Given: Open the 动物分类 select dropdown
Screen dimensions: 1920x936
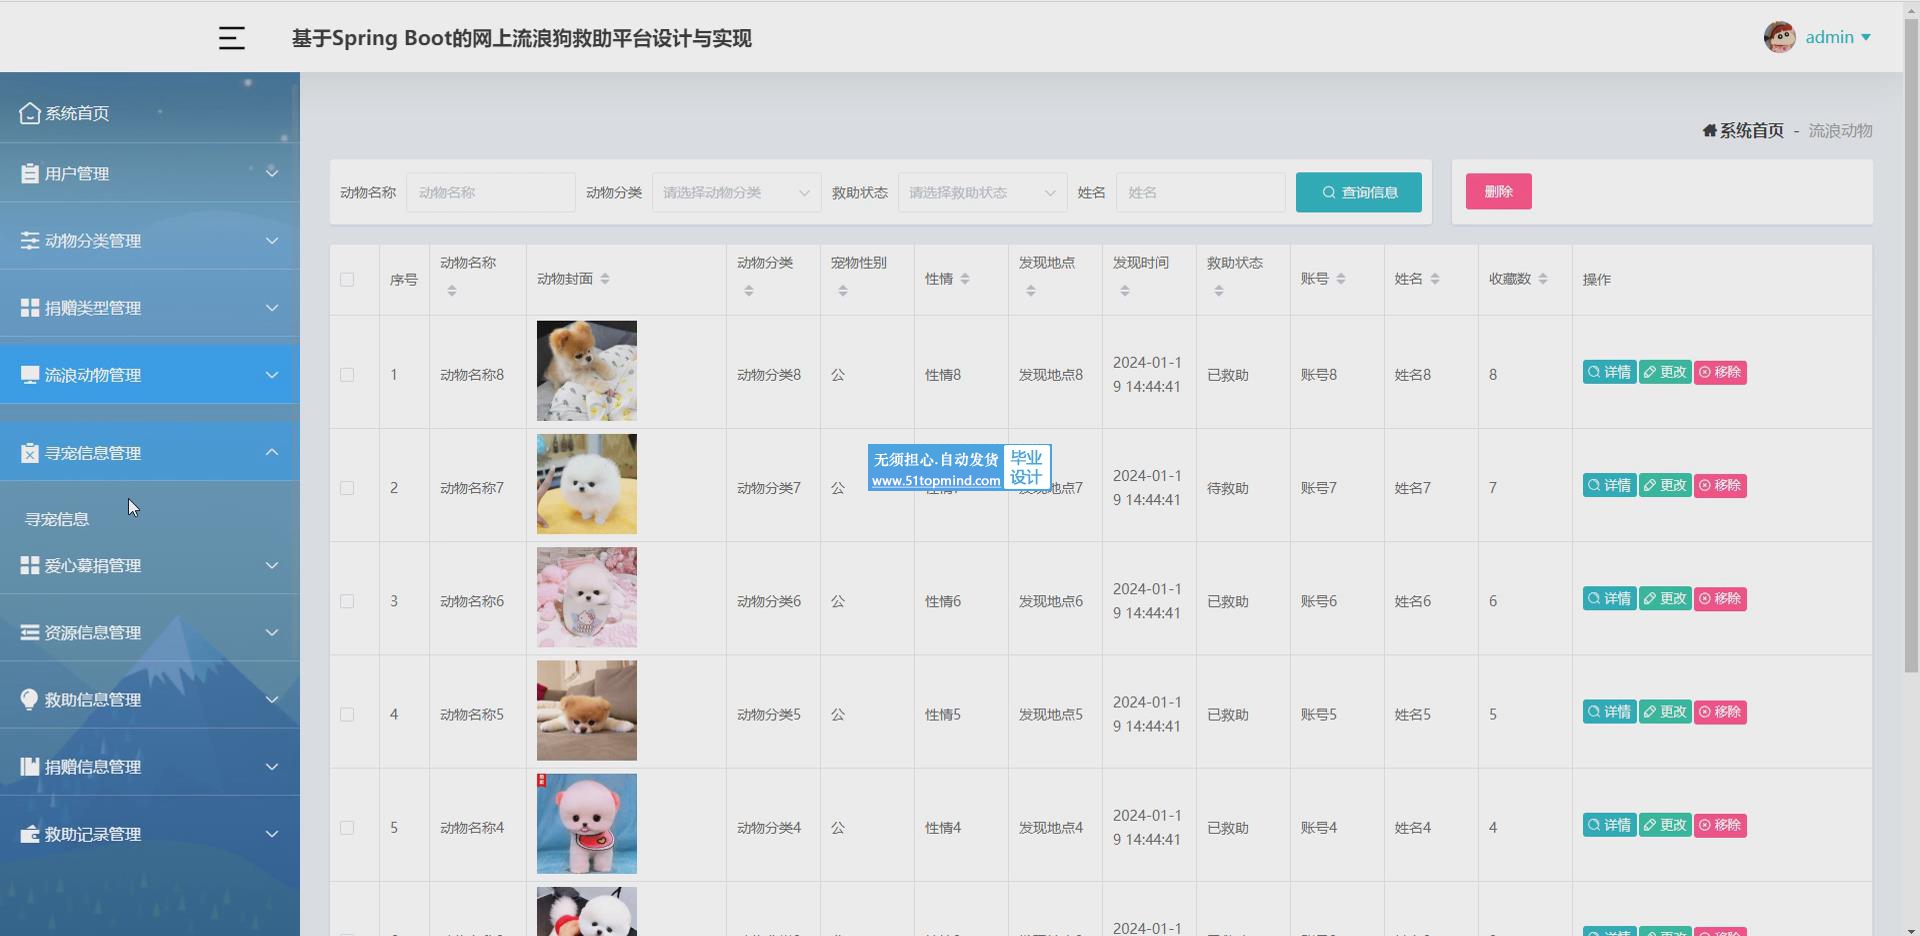Looking at the screenshot, I should (736, 192).
